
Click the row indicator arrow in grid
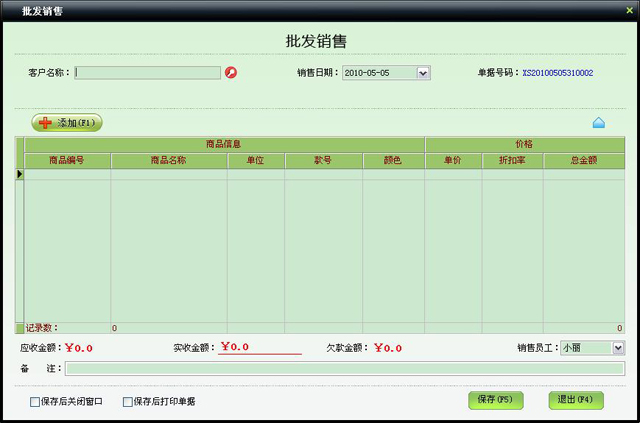tap(19, 174)
